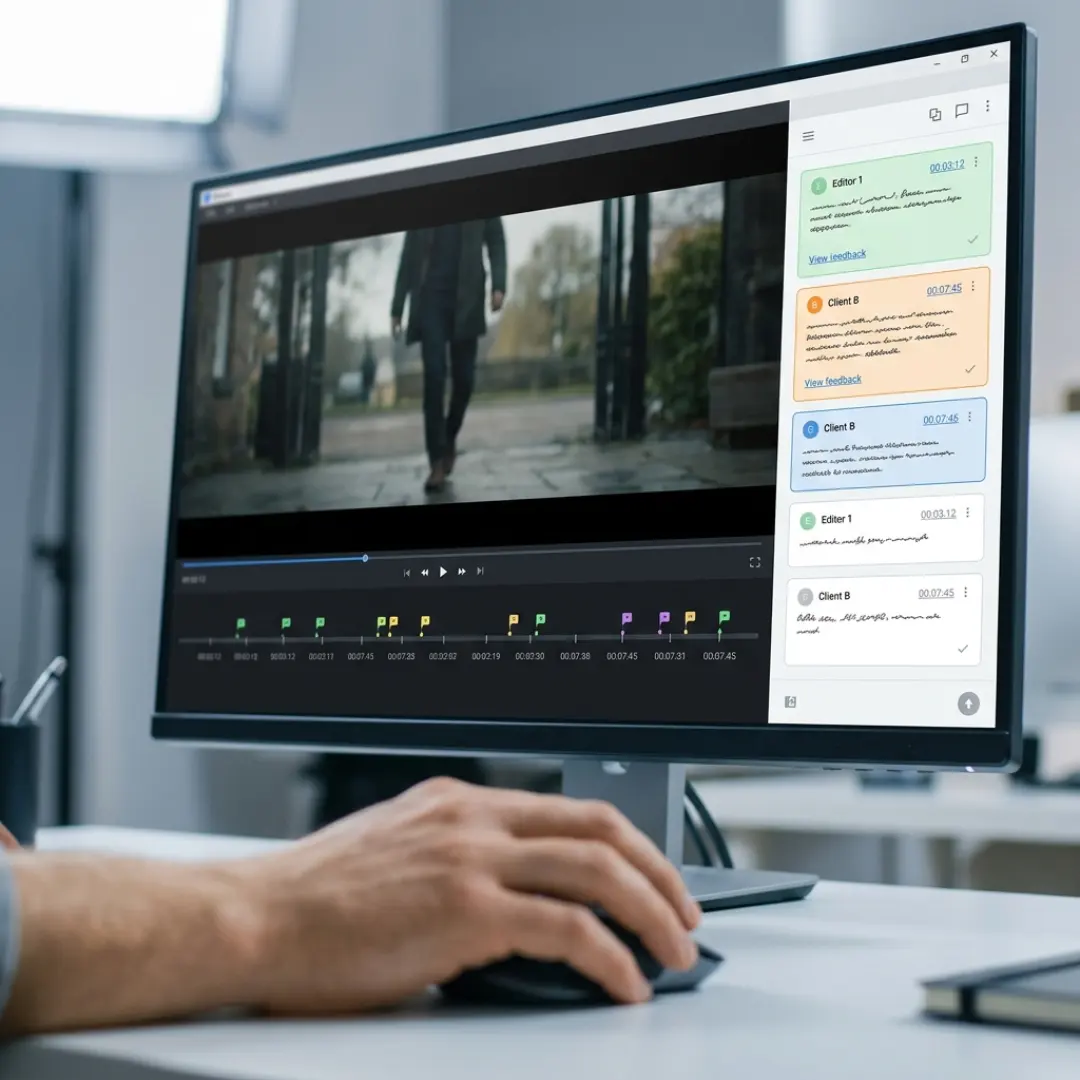Skip to the end of the video
The height and width of the screenshot is (1080, 1080).
(x=480, y=570)
